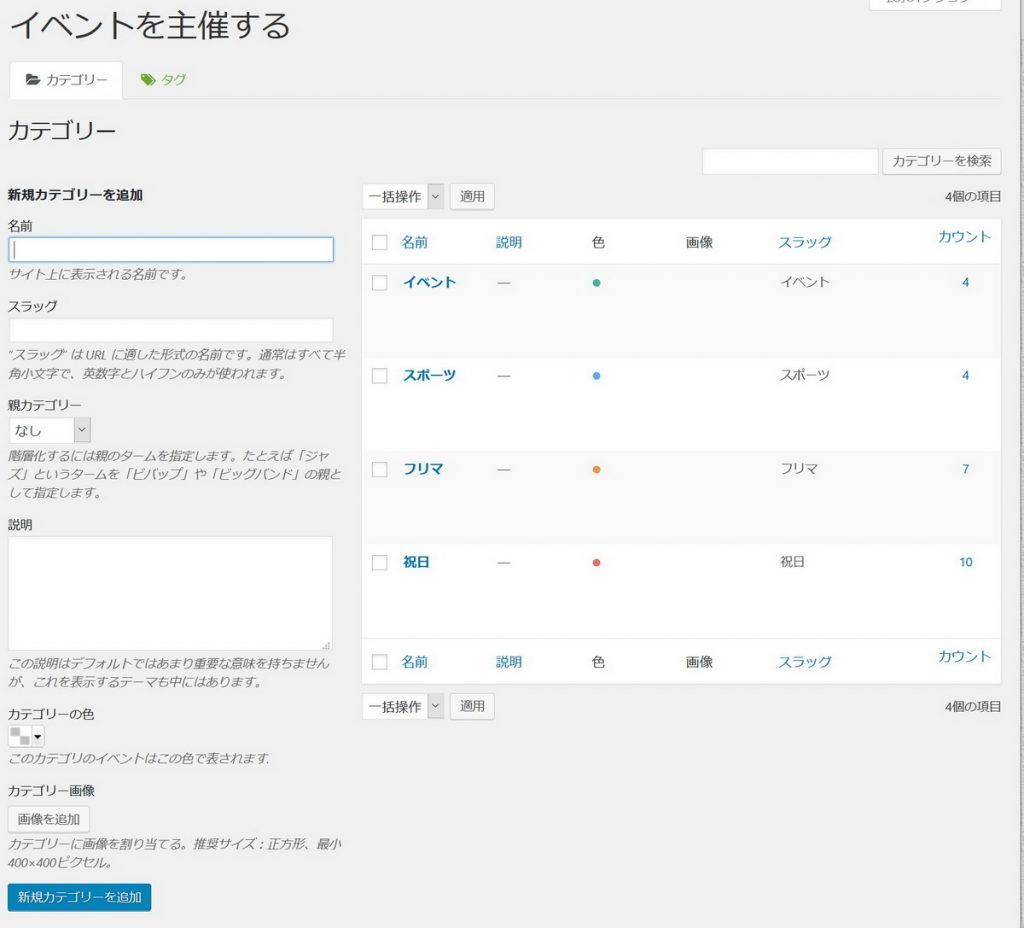Open the スポーツ category name link
Image resolution: width=1024 pixels, height=928 pixels.
click(x=429, y=376)
